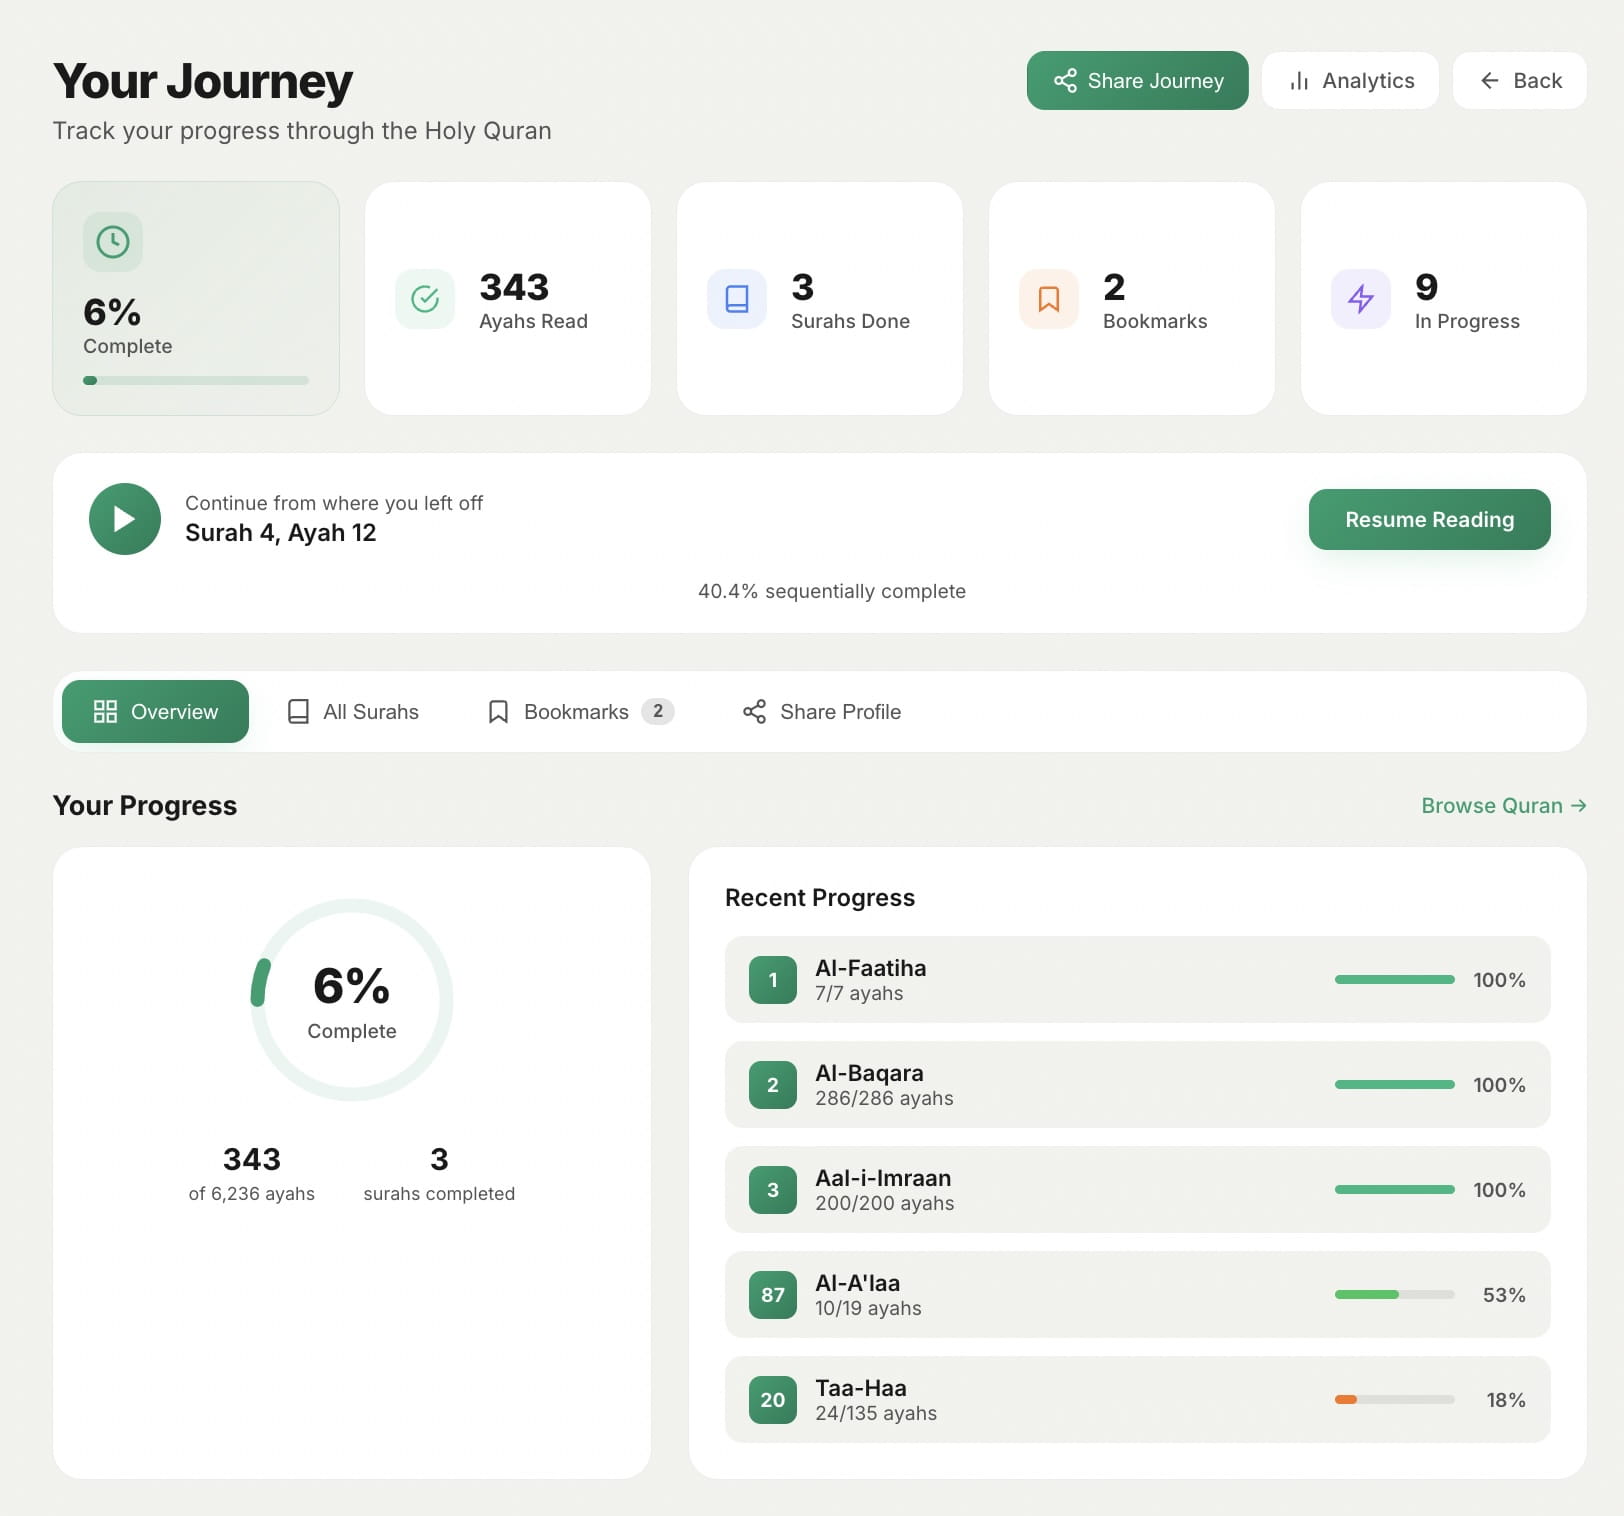Open the Bookmarks tab
Image resolution: width=1624 pixels, height=1516 pixels.
[x=577, y=711]
